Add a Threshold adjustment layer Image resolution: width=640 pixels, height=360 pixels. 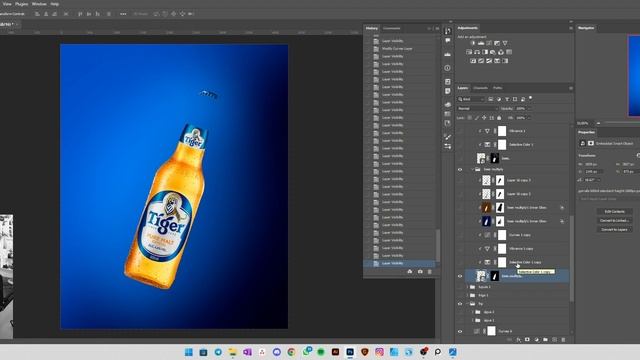(489, 61)
